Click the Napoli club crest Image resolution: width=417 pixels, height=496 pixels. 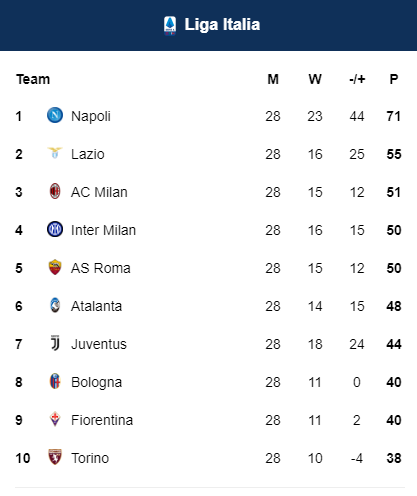[x=55, y=115]
